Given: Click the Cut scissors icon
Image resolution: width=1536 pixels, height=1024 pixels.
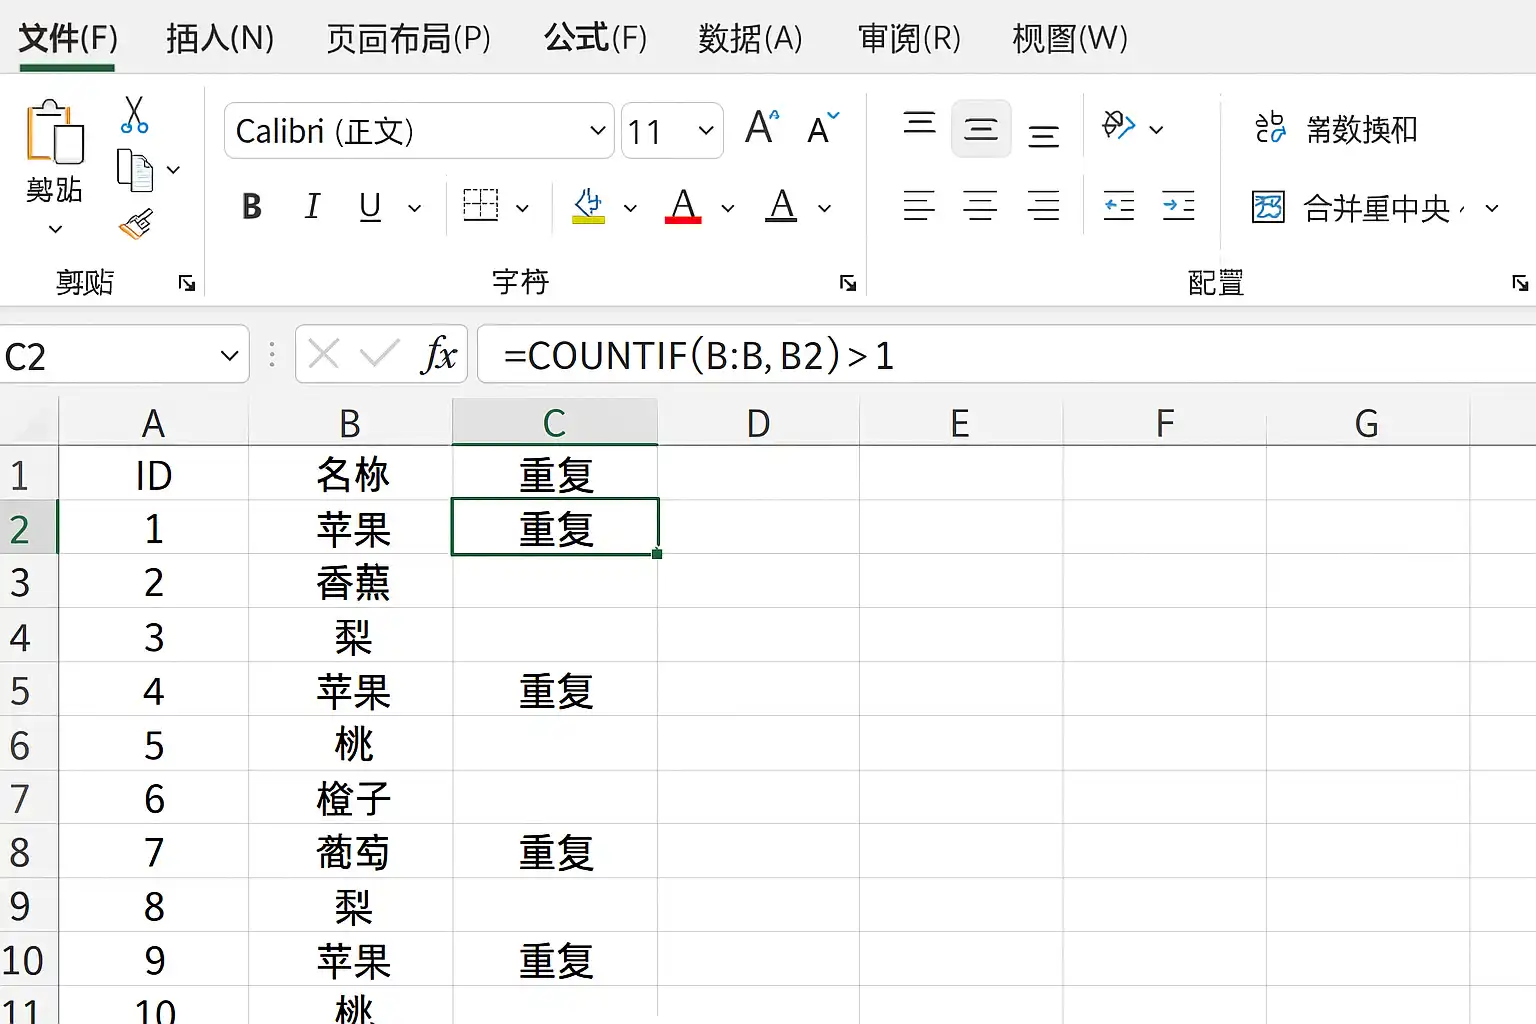Looking at the screenshot, I should coord(134,115).
